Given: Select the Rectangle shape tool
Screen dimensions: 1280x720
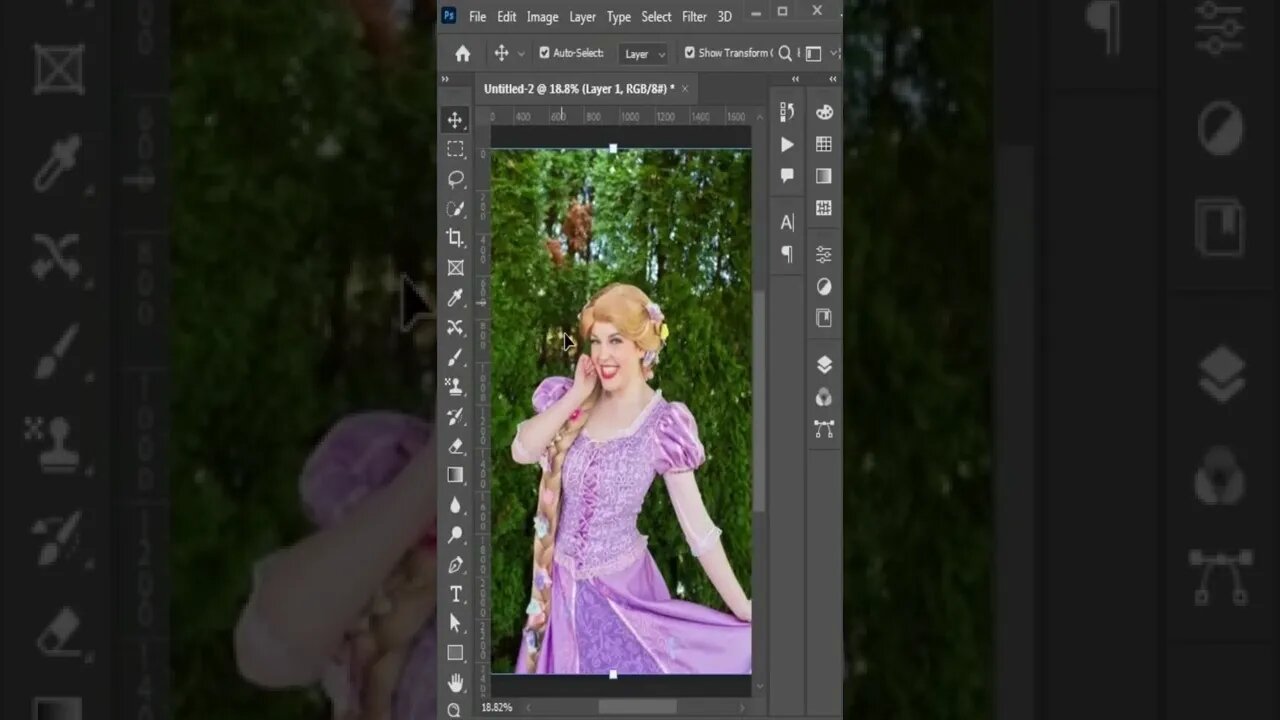Looking at the screenshot, I should point(455,653).
